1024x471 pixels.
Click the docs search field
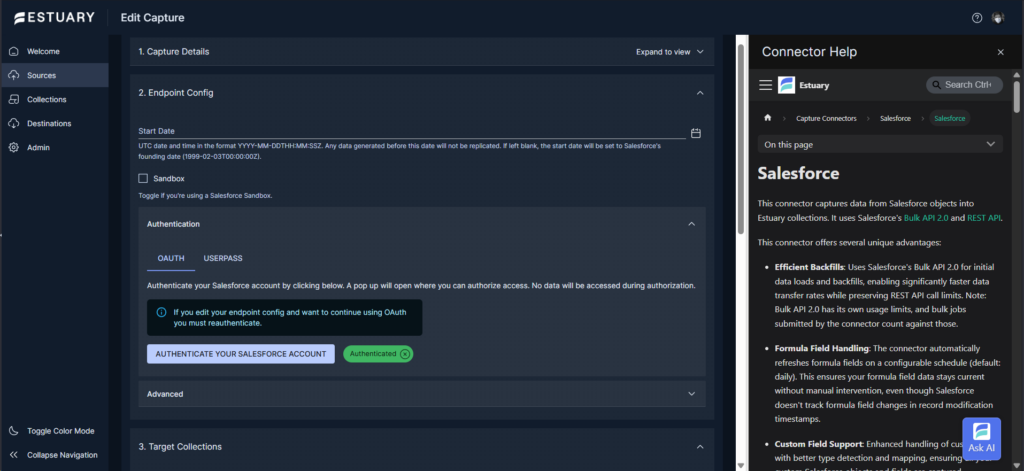(964, 85)
